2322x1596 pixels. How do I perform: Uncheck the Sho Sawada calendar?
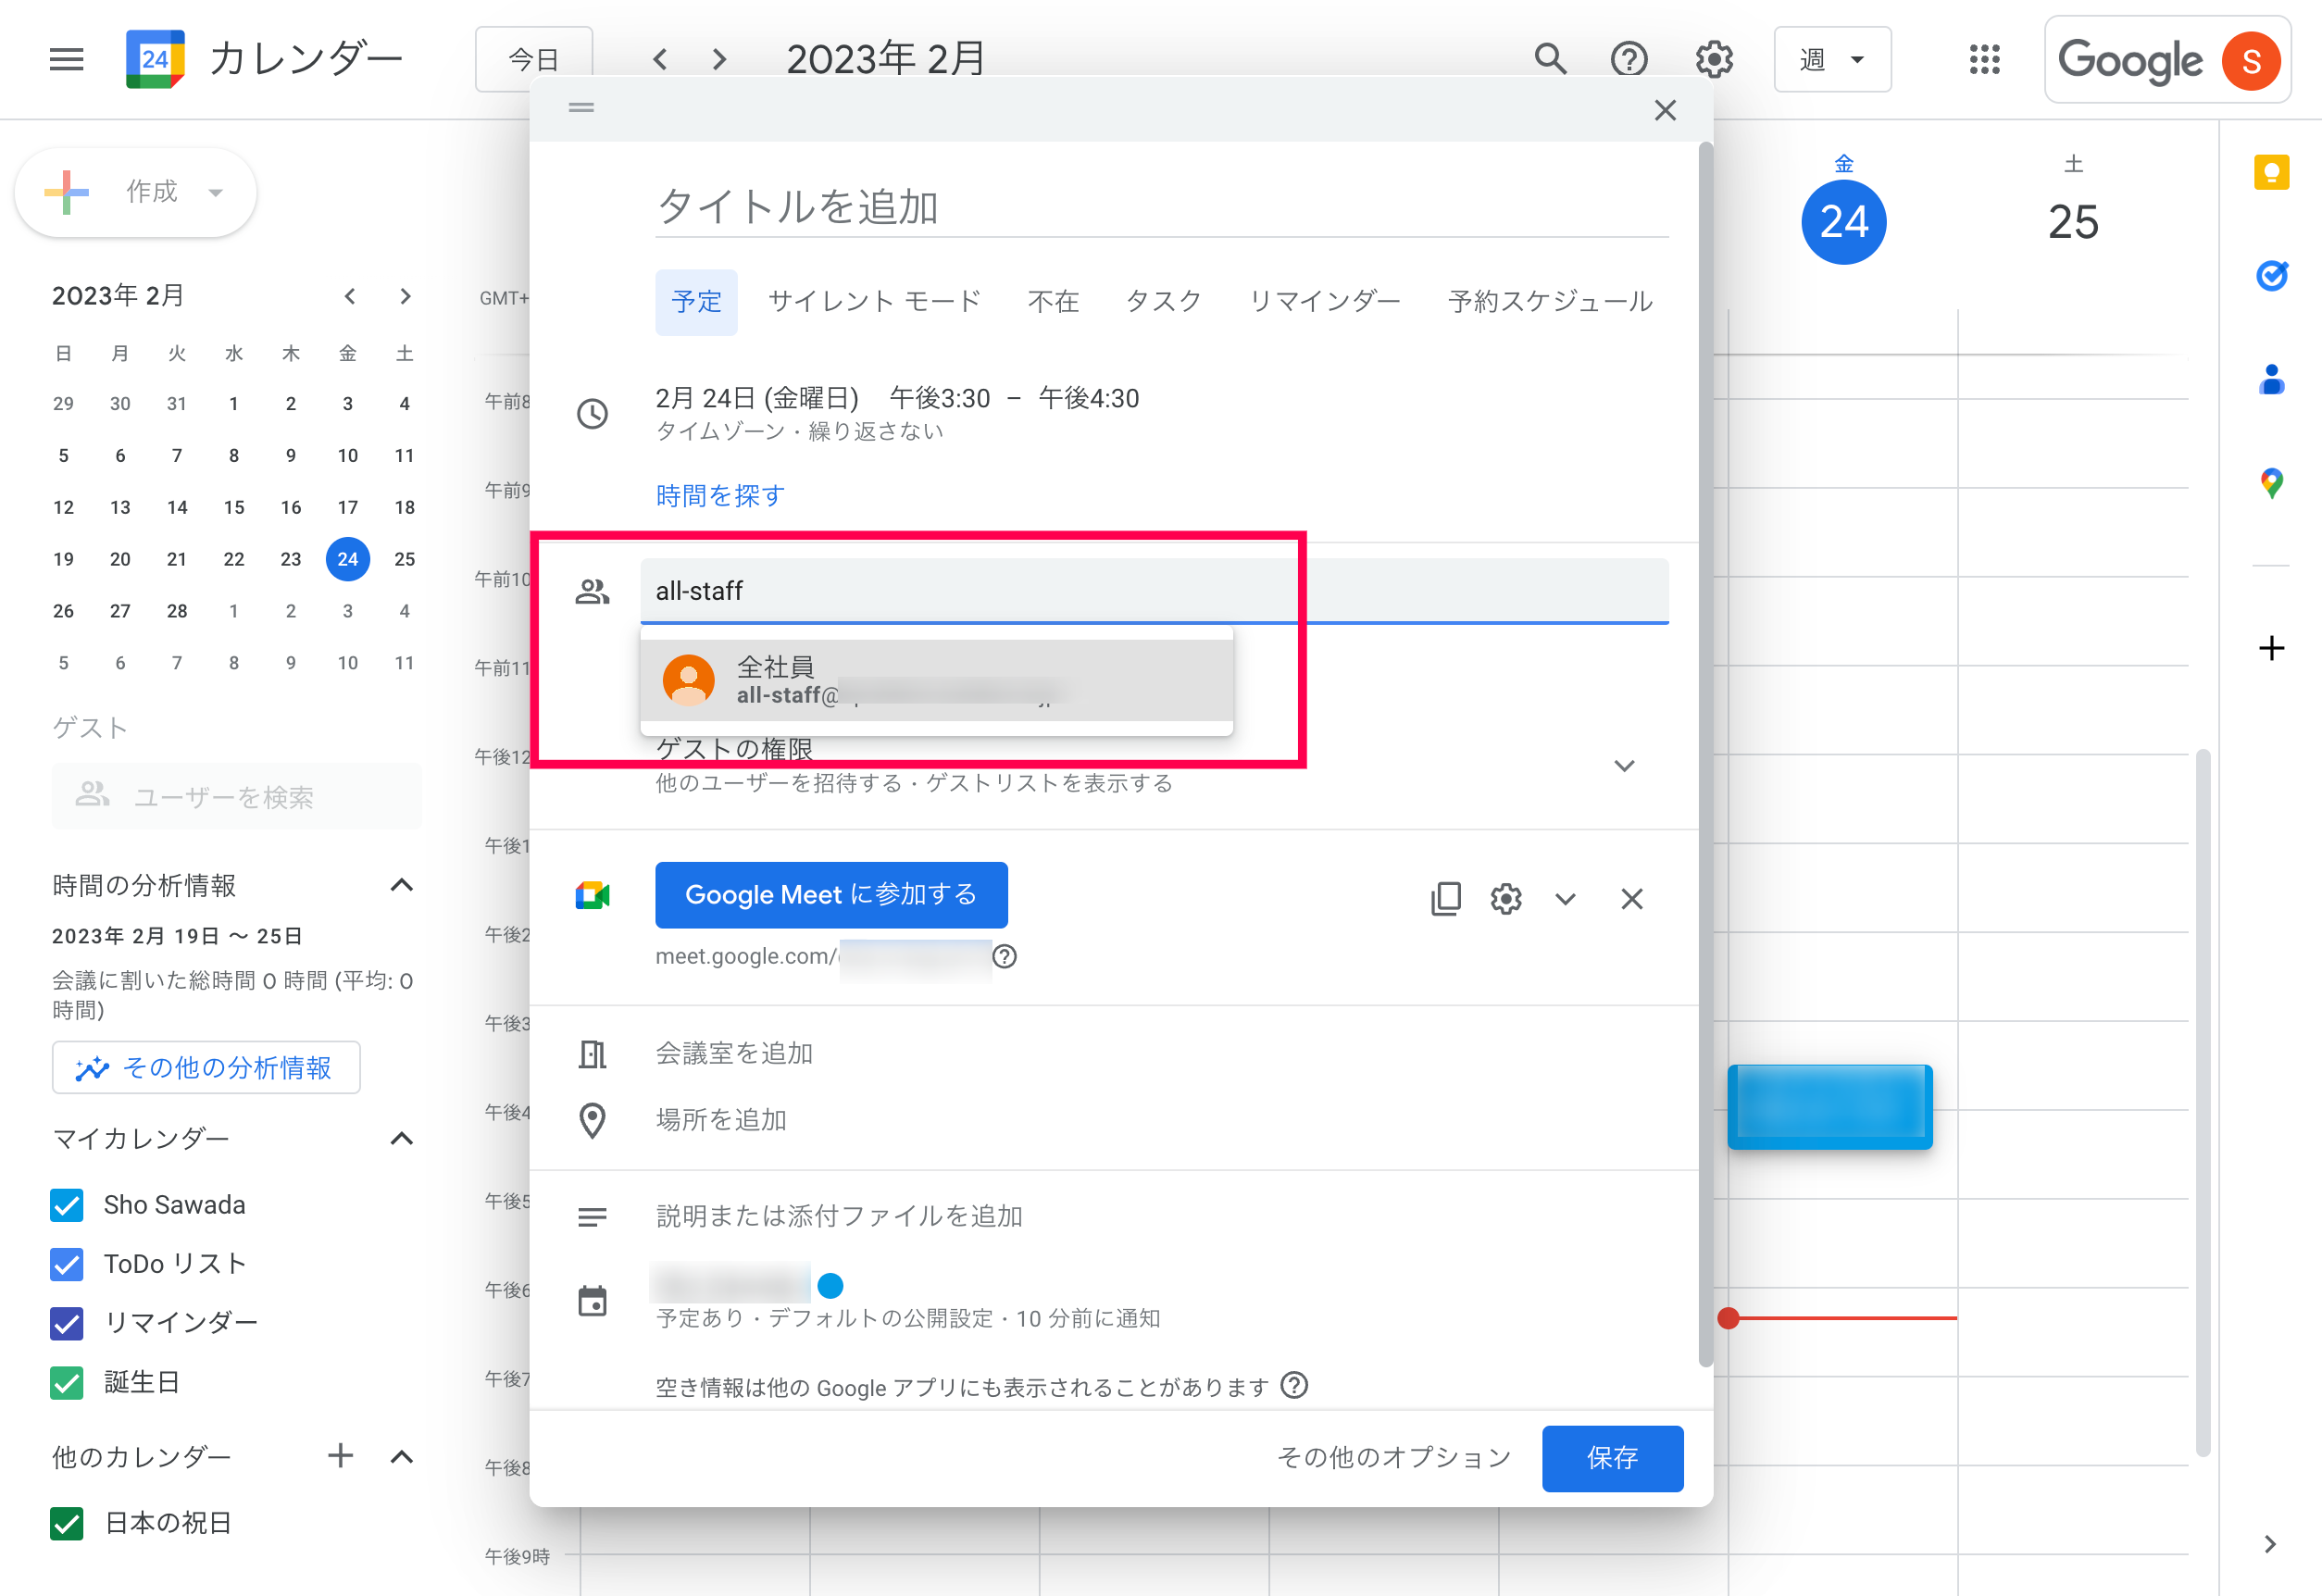pos(66,1205)
